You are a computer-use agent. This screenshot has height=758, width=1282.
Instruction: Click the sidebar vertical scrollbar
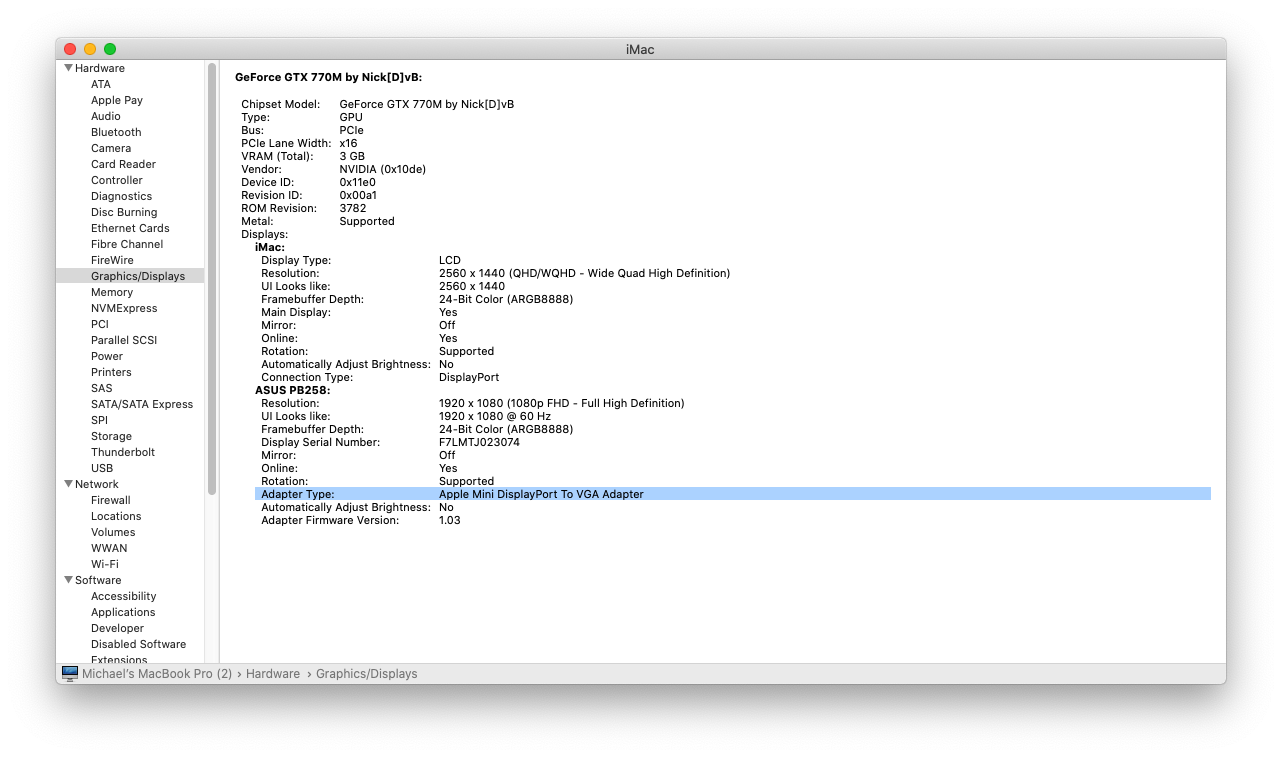click(212, 278)
